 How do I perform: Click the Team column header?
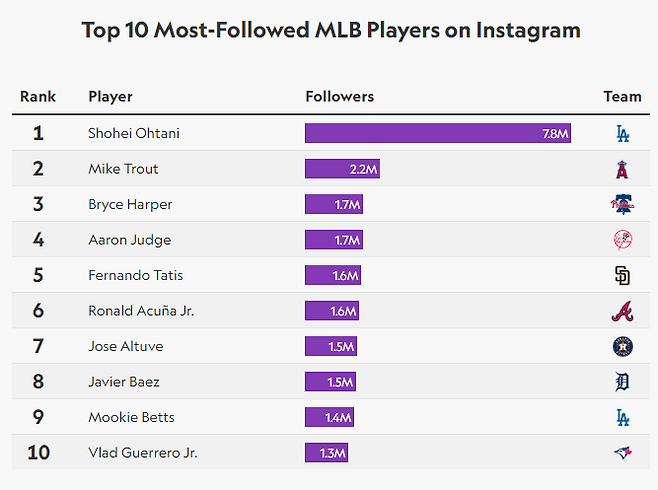tap(622, 97)
